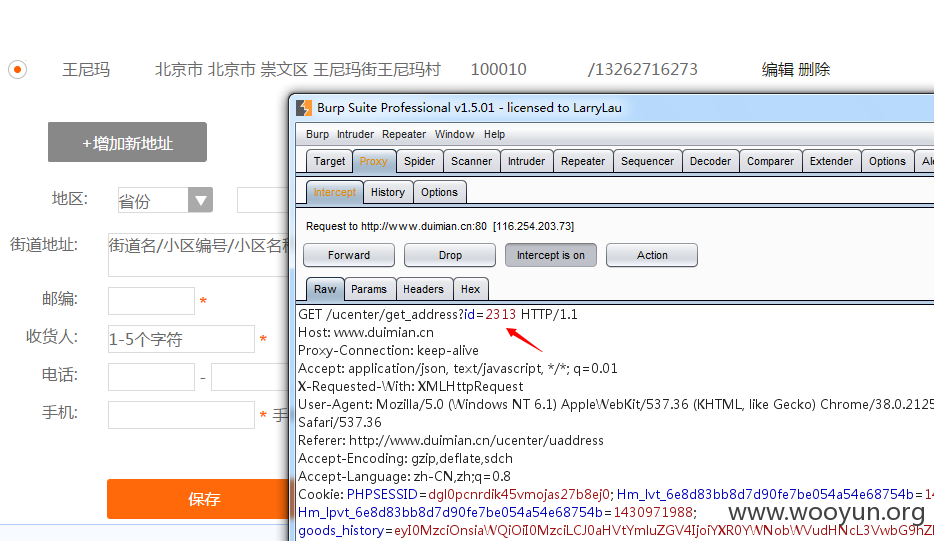Switch to the Spider tab
The height and width of the screenshot is (541, 934).
[x=419, y=161]
